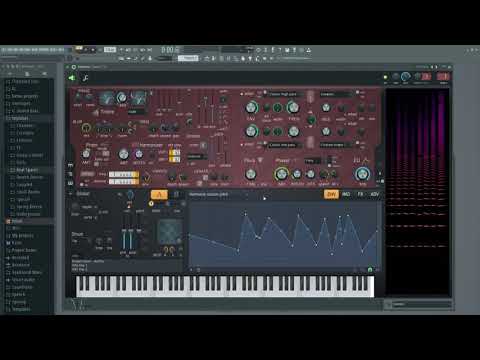Screen dimensions: 480x360
Task: Select Soundfonts in the browser
Action: (x=22, y=287)
